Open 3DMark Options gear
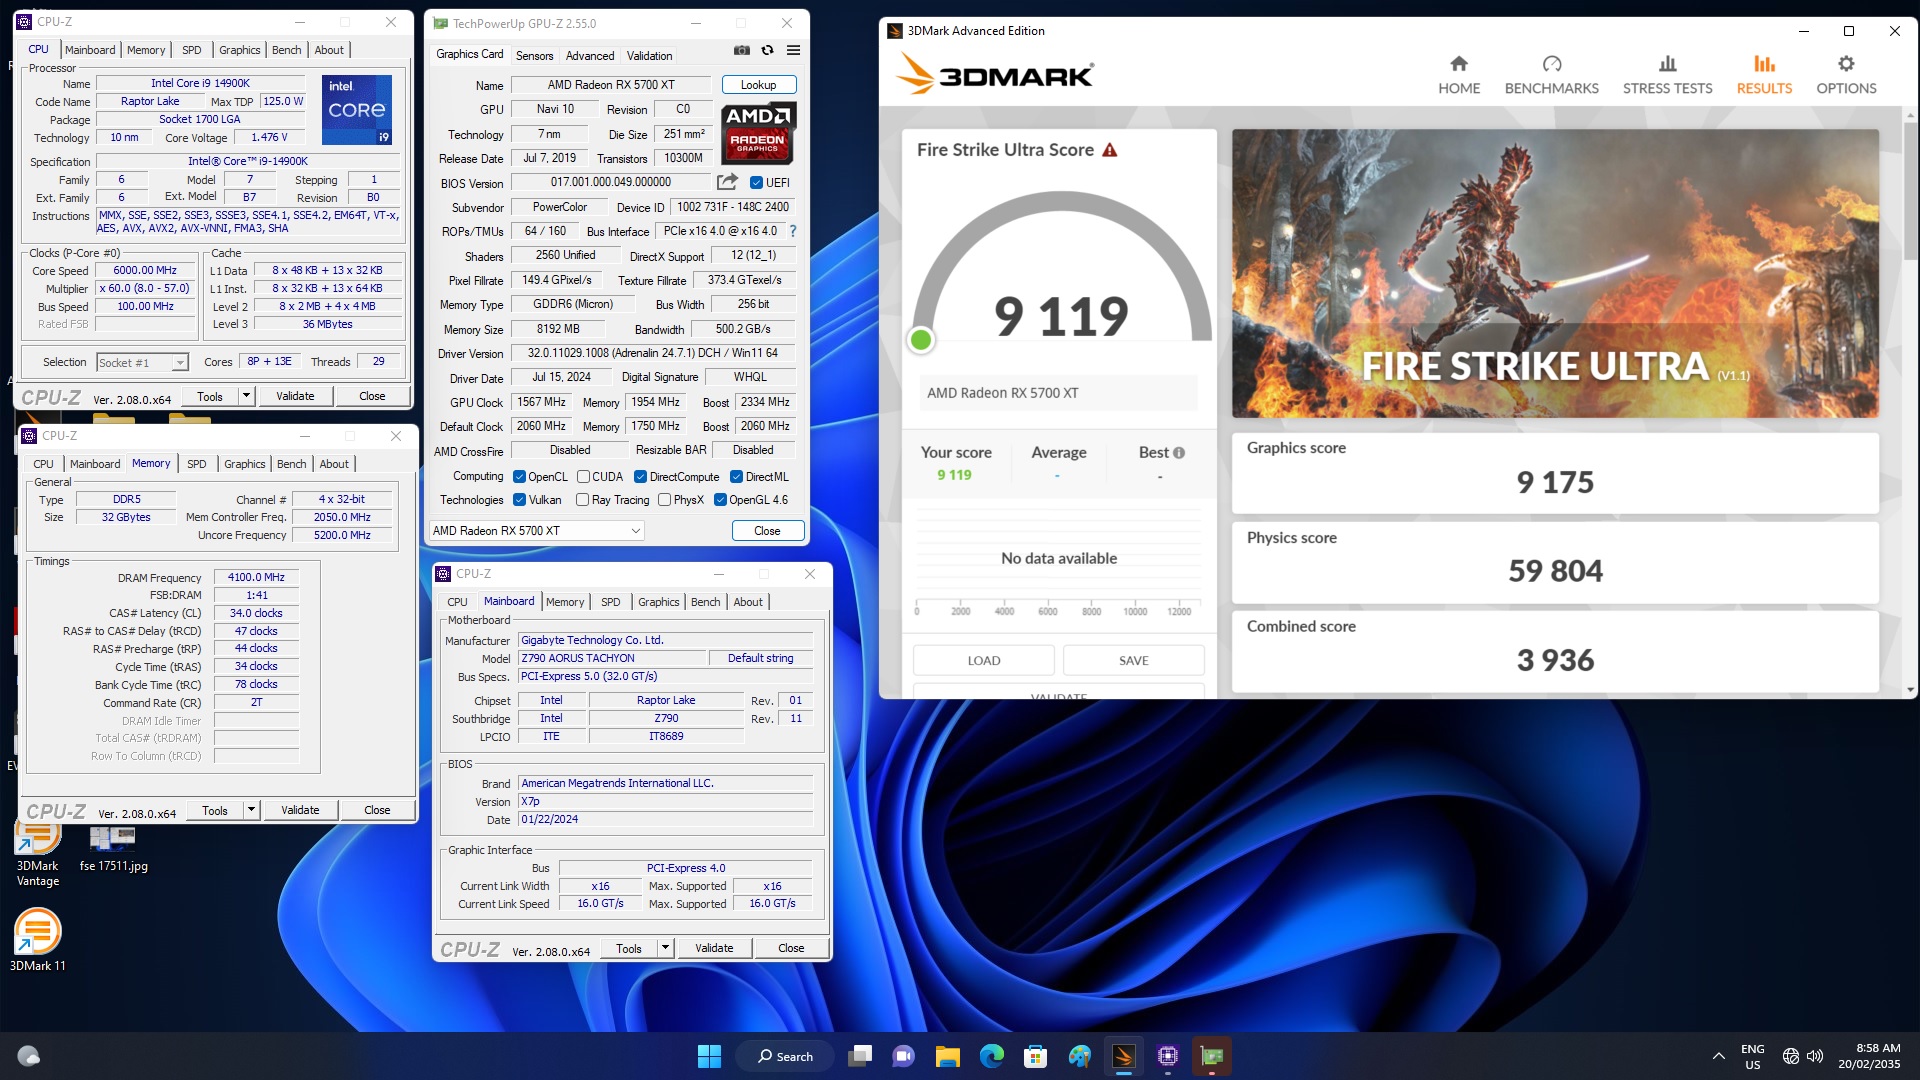This screenshot has width=1920, height=1080. (x=1846, y=75)
